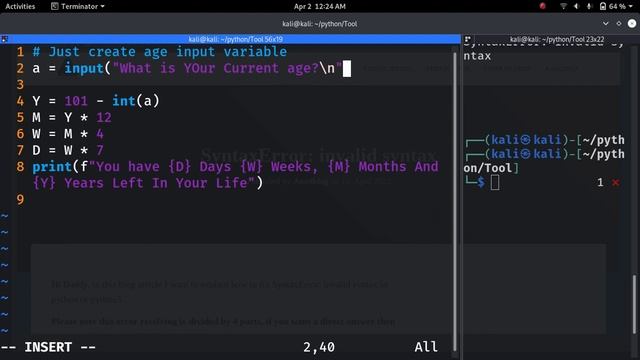Screen dimensions: 640x360
Task: Select the left pane title ending 56x19
Action: pos(236,39)
